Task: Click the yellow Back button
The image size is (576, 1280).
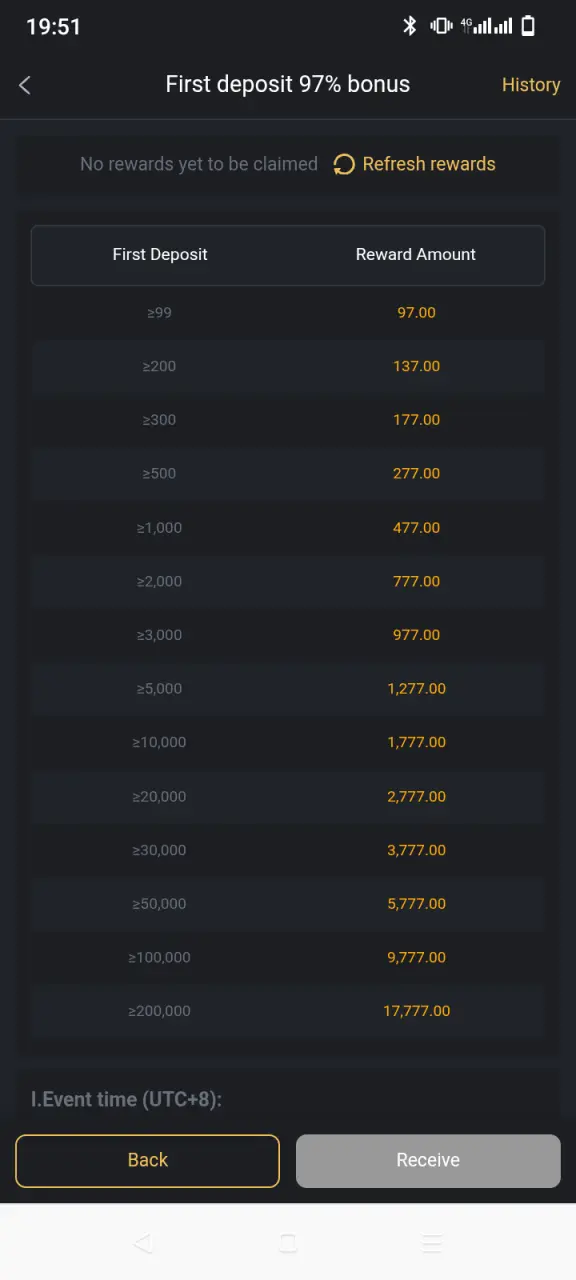Action: tap(148, 1160)
